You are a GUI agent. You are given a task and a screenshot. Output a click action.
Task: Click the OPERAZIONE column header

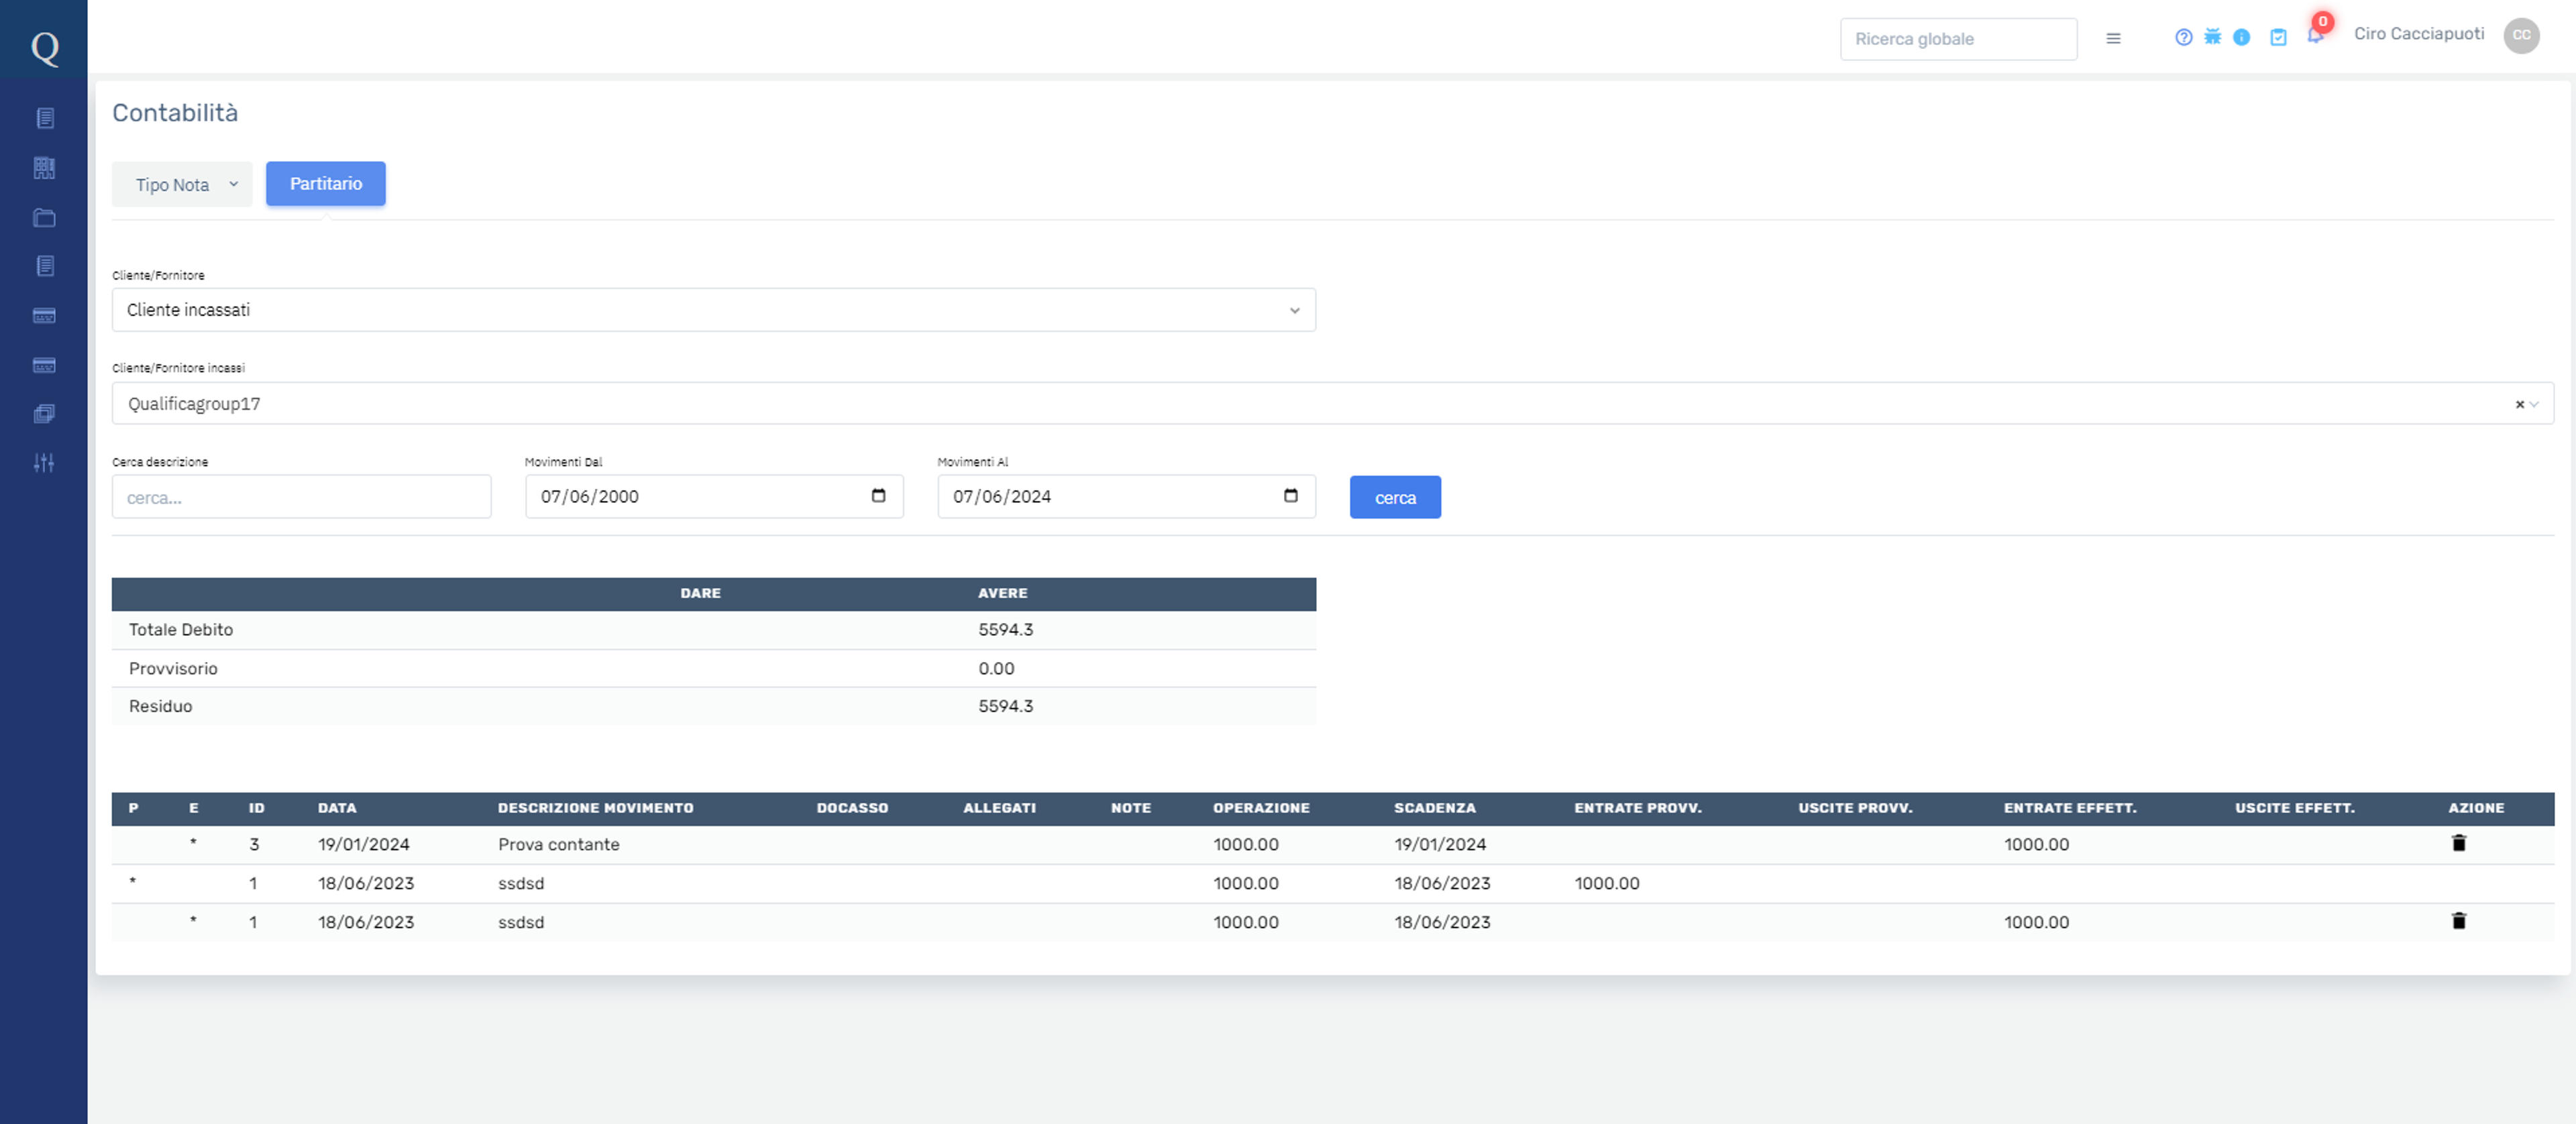tap(1261, 808)
